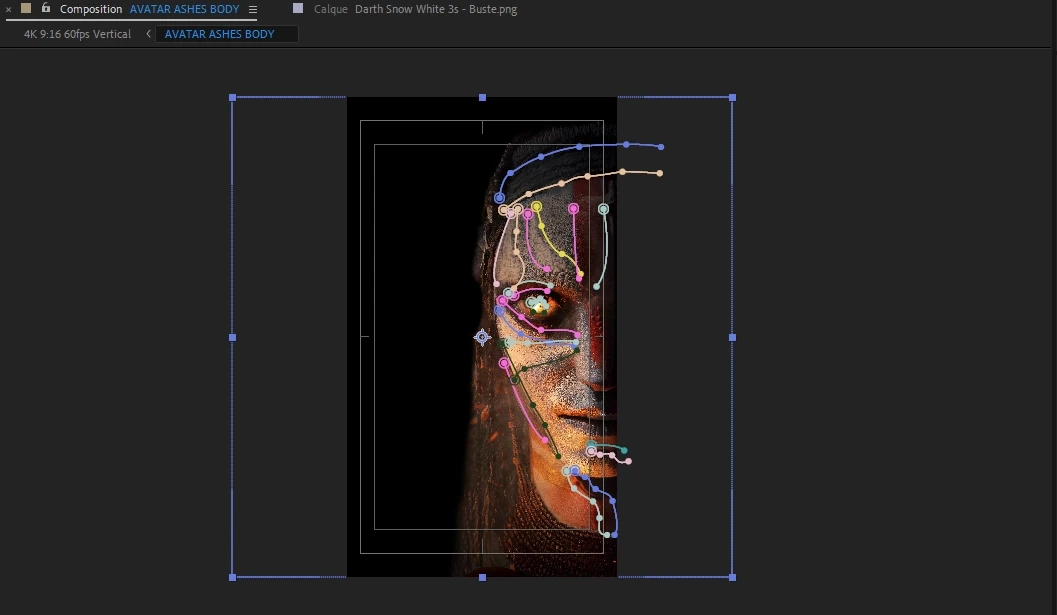Viewport: 1057px width, 615px height.
Task: Toggle the viewer lock icon
Action: [46, 8]
